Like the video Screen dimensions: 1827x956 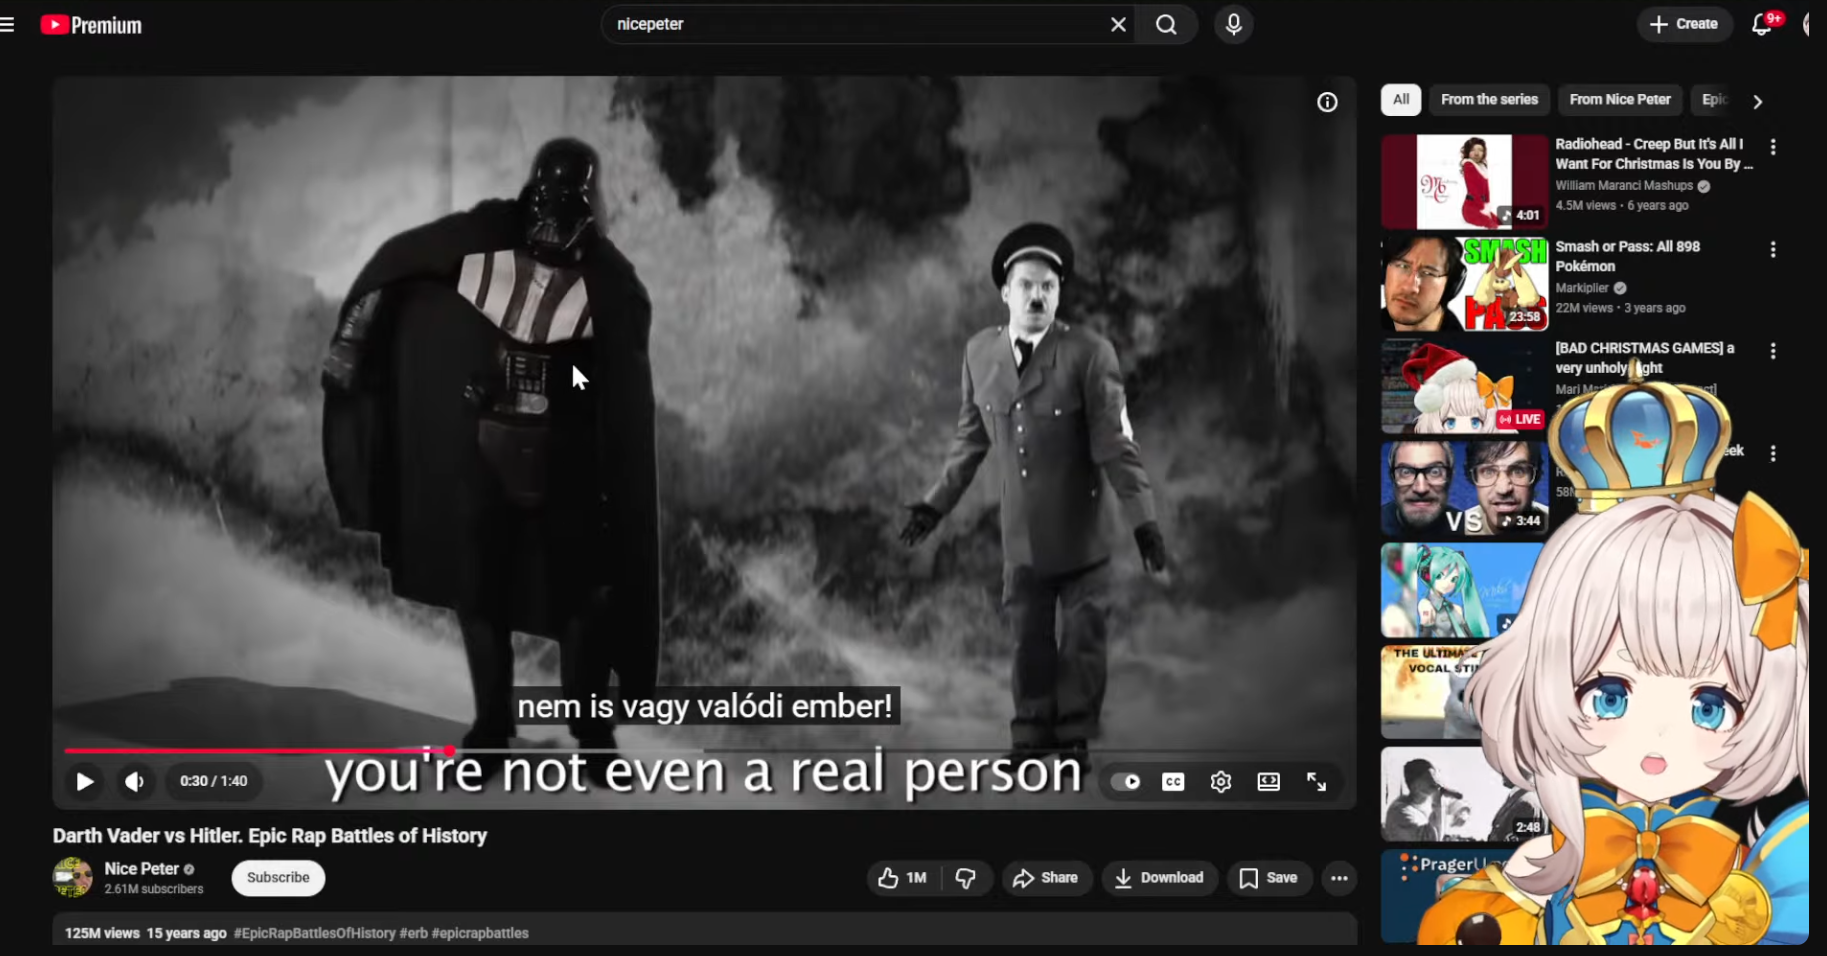click(903, 878)
